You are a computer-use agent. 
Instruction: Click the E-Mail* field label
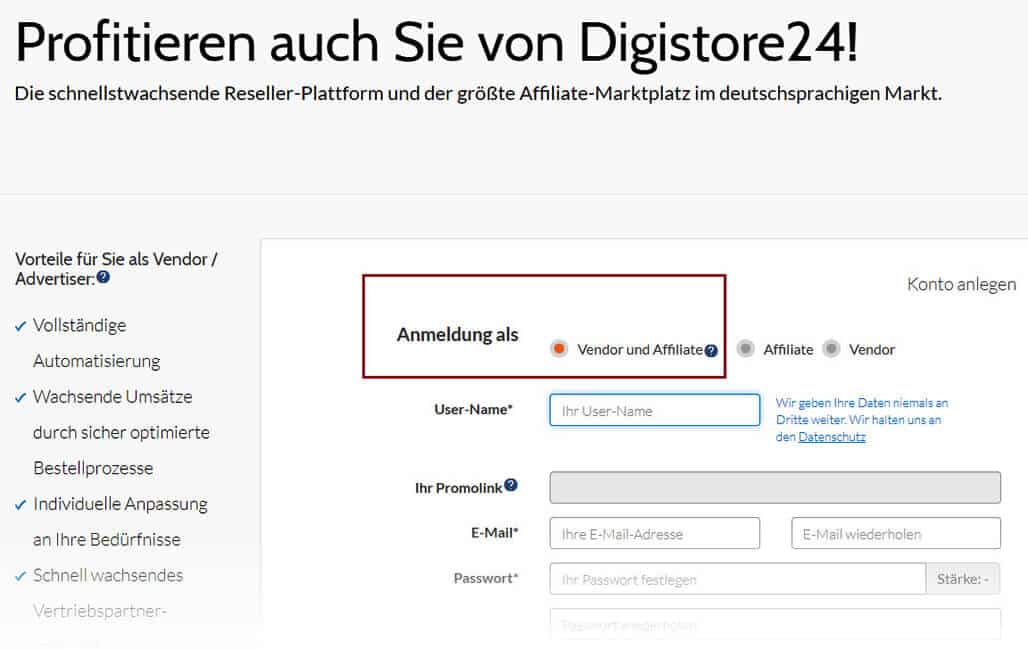494,533
